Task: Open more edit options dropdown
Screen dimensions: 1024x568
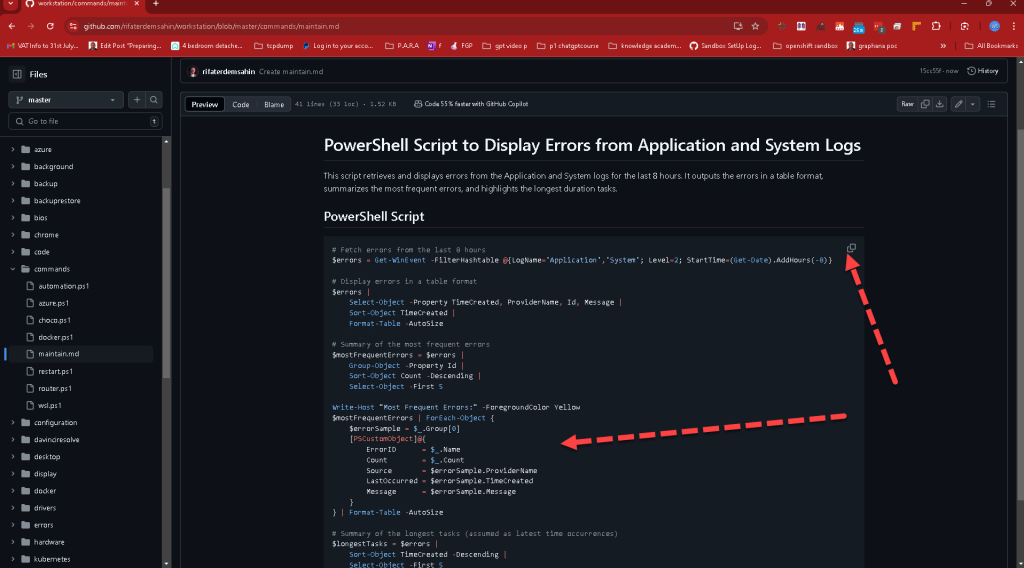Action: coord(972,104)
